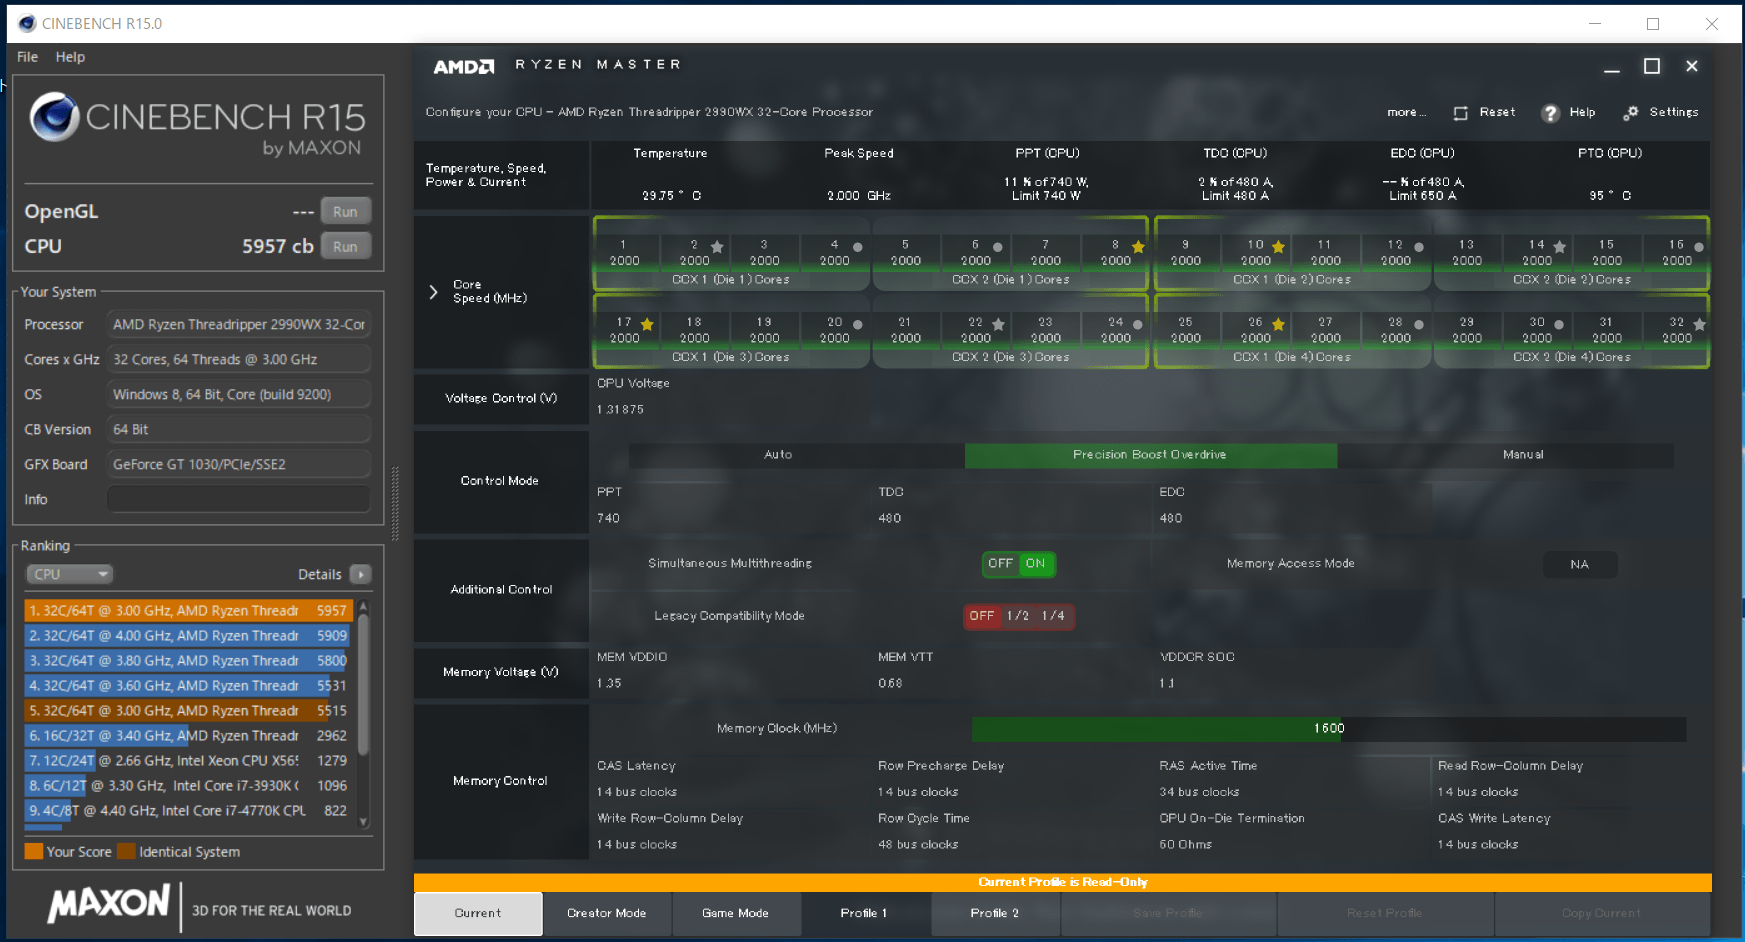
Task: Set Legacy Compatibility Mode to OFF
Action: [982, 616]
